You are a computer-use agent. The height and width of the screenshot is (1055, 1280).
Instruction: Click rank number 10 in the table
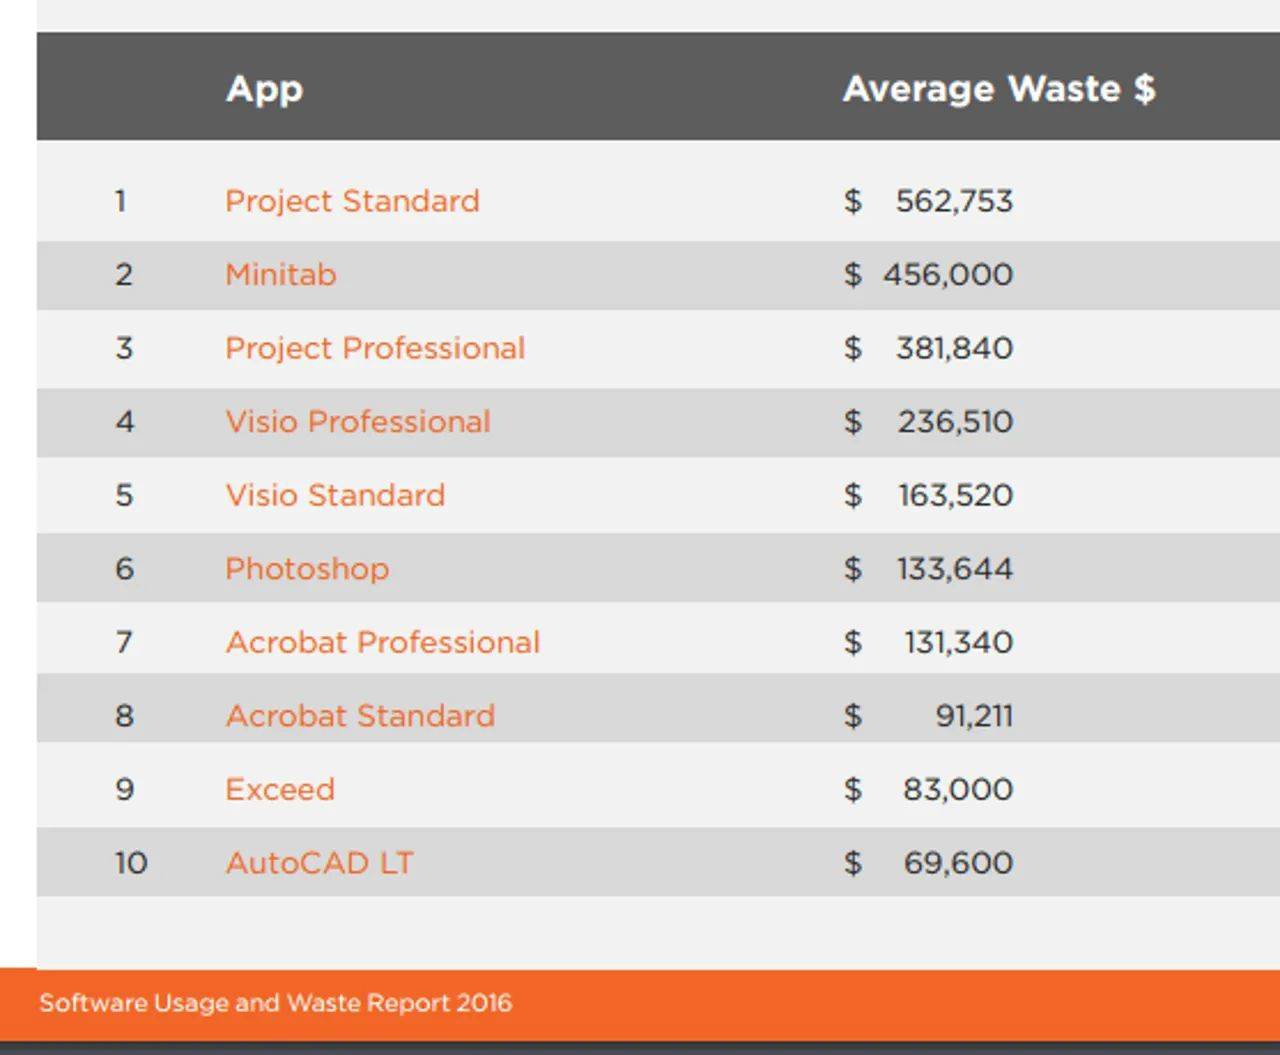pos(130,863)
